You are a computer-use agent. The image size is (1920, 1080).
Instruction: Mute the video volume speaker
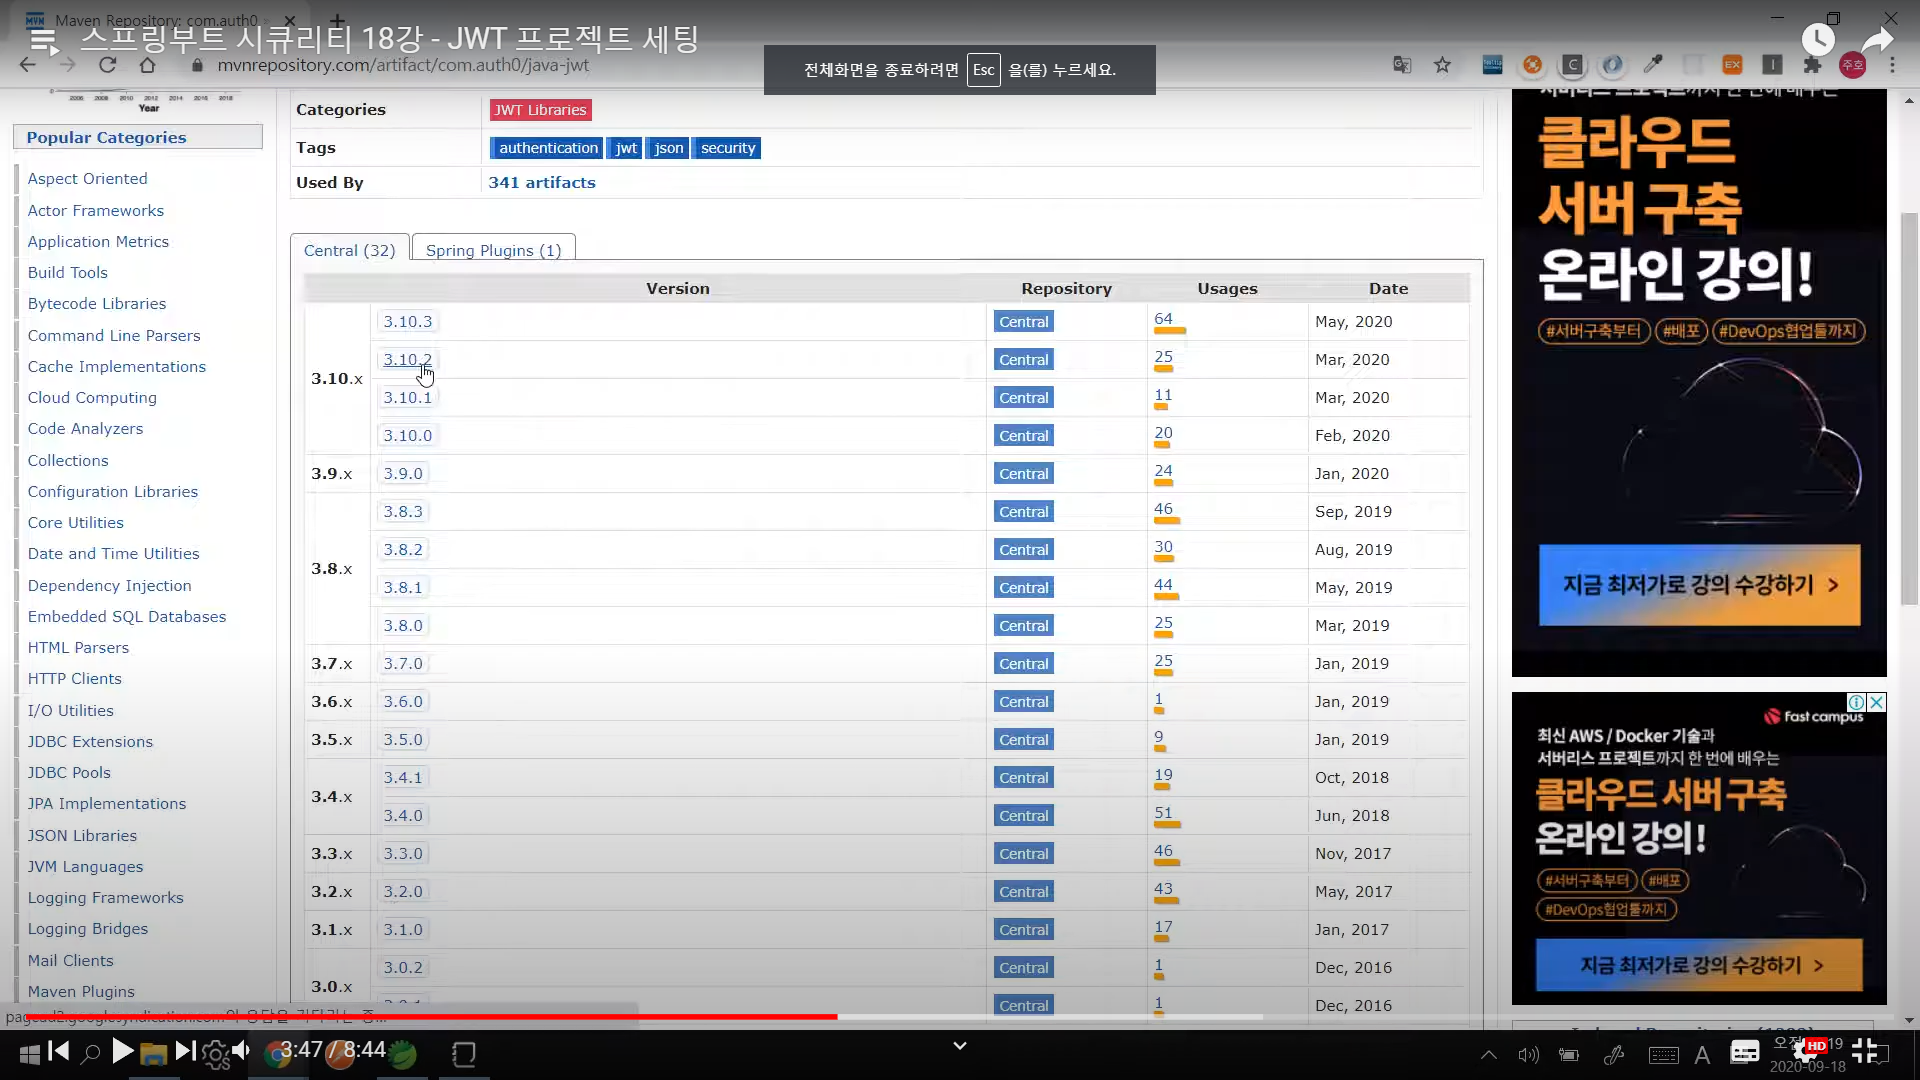tap(241, 1050)
